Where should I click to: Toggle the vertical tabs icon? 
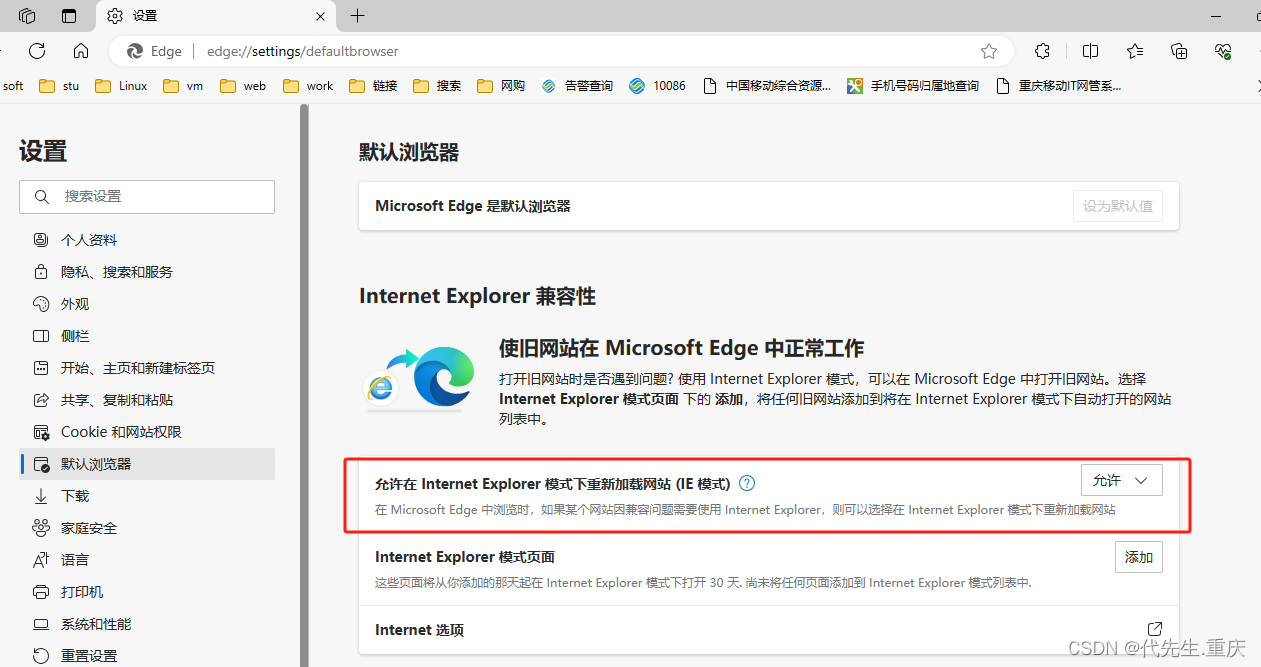pyautogui.click(x=69, y=16)
